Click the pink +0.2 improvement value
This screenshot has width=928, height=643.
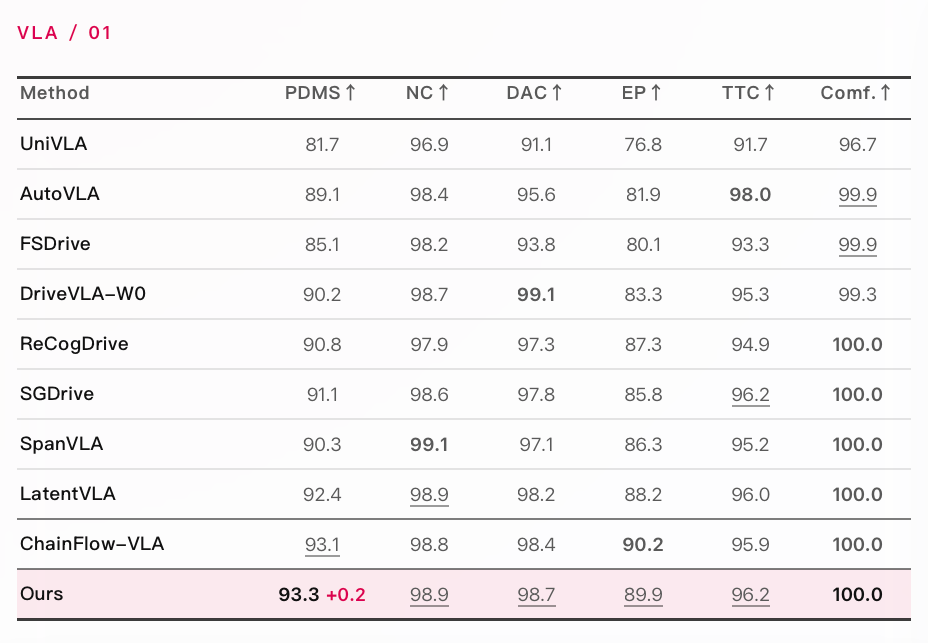tap(346, 595)
